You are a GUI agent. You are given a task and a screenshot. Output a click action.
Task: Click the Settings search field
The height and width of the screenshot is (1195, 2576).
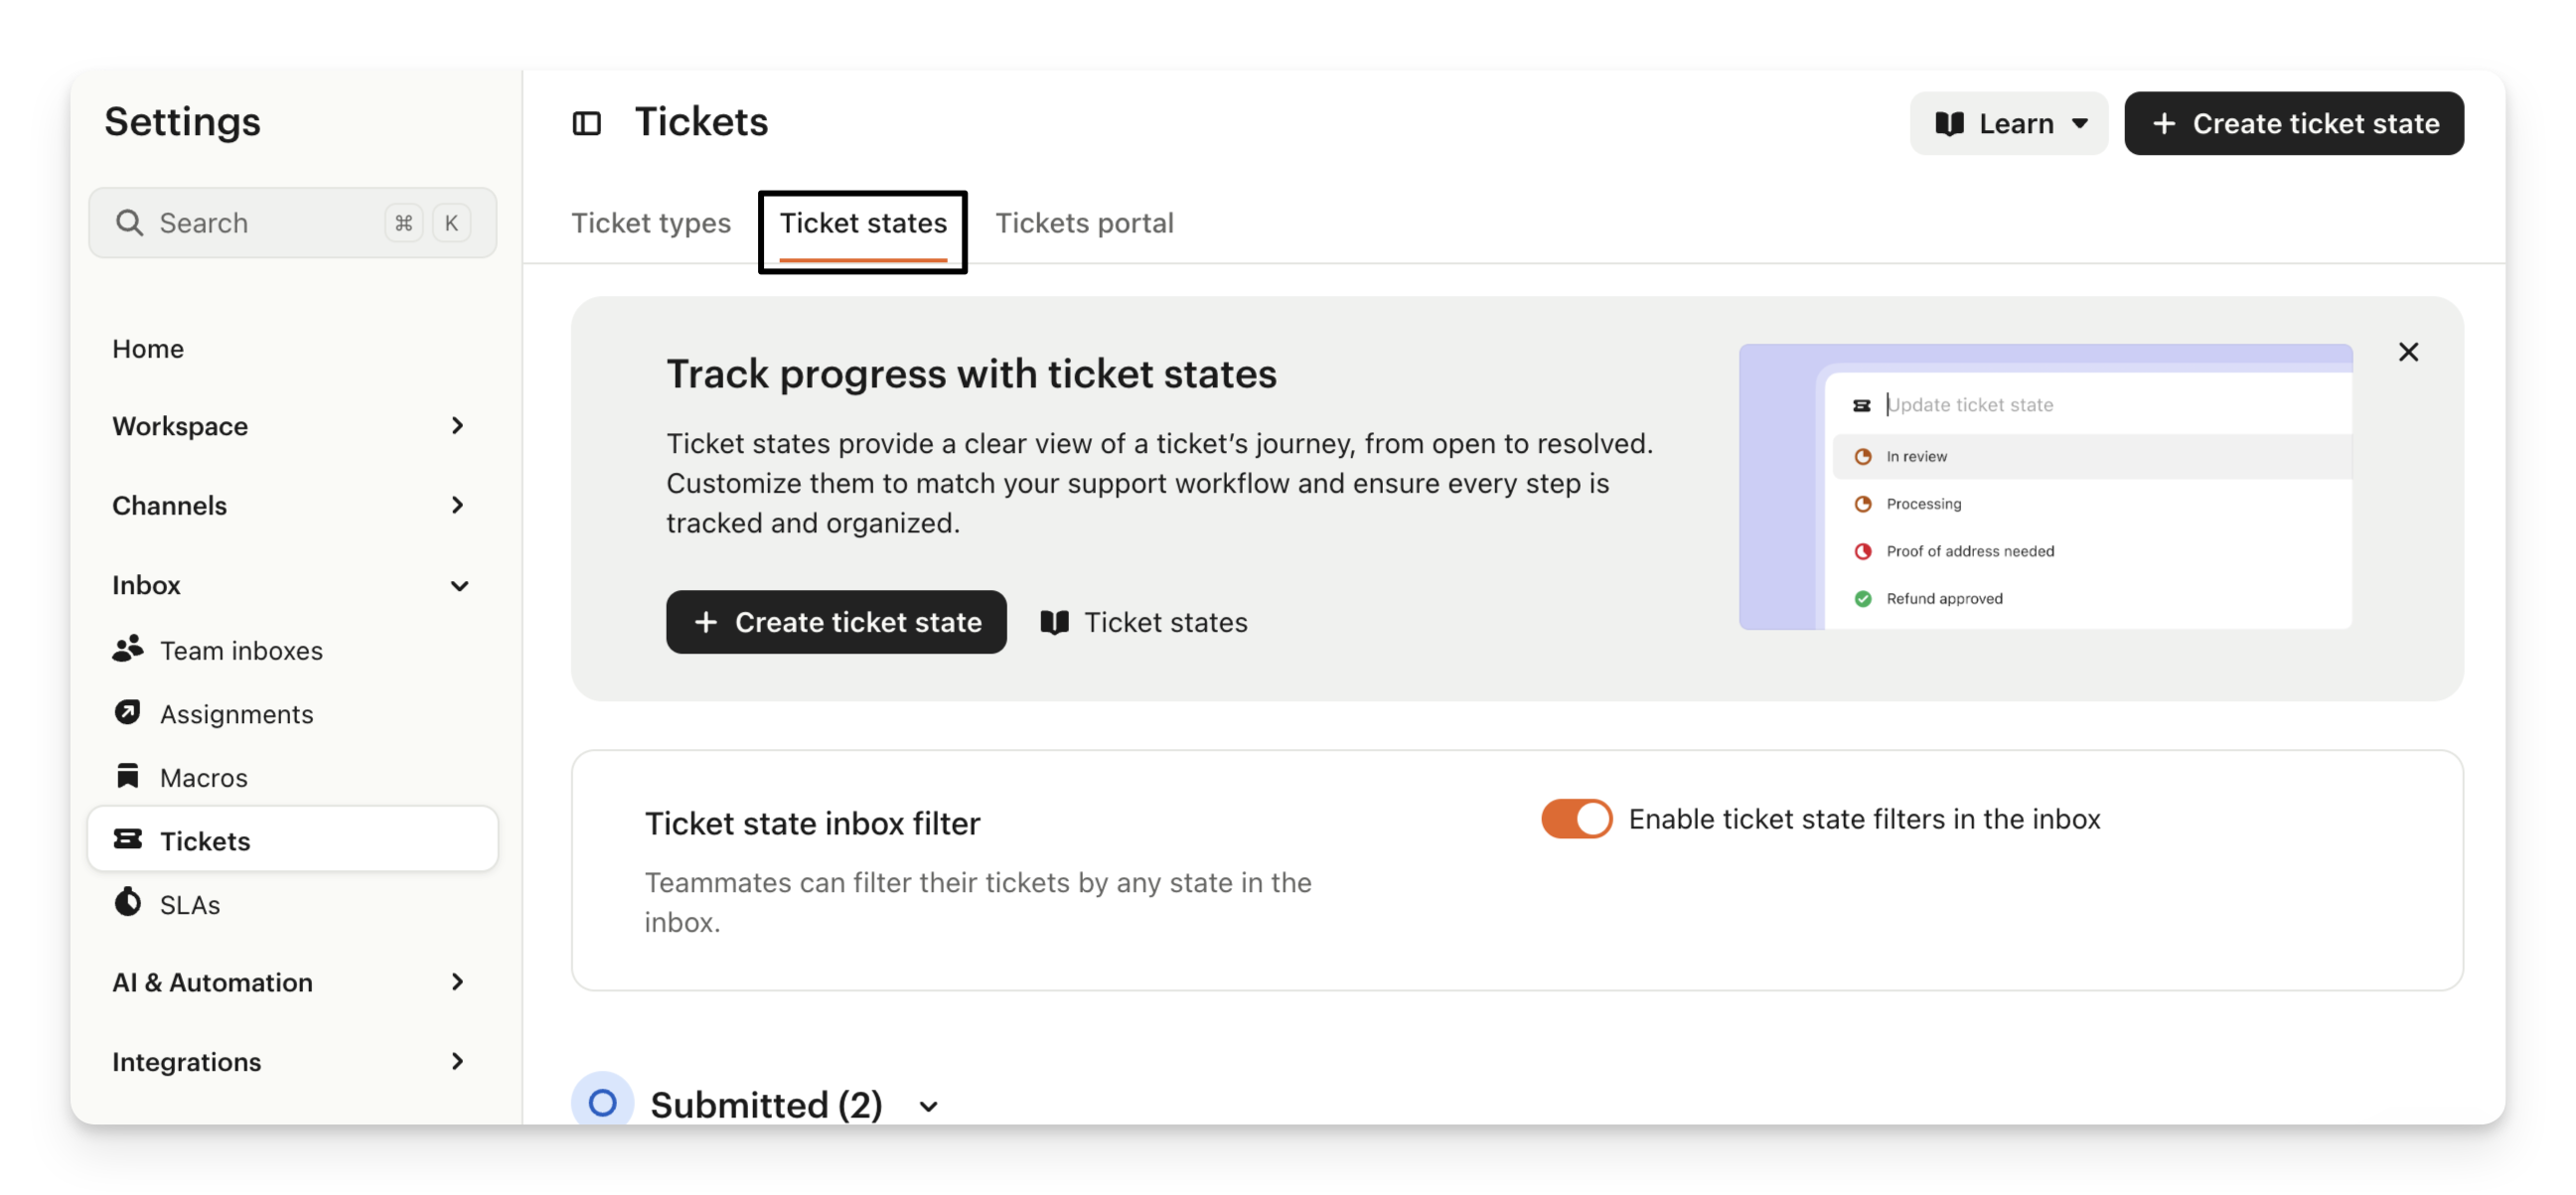(270, 222)
